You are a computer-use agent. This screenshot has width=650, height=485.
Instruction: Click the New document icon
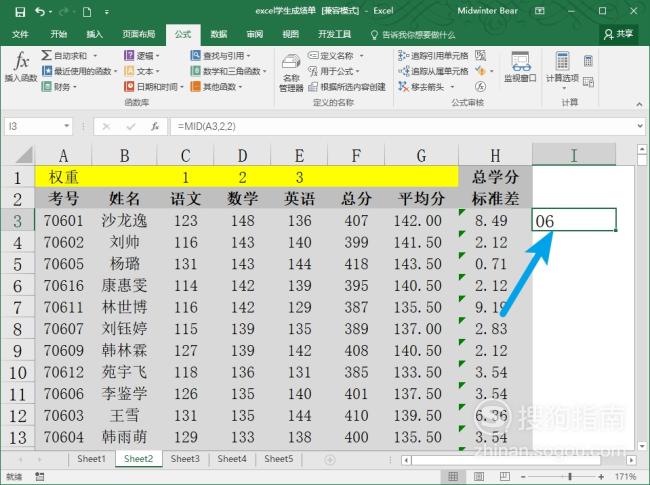(x=87, y=12)
